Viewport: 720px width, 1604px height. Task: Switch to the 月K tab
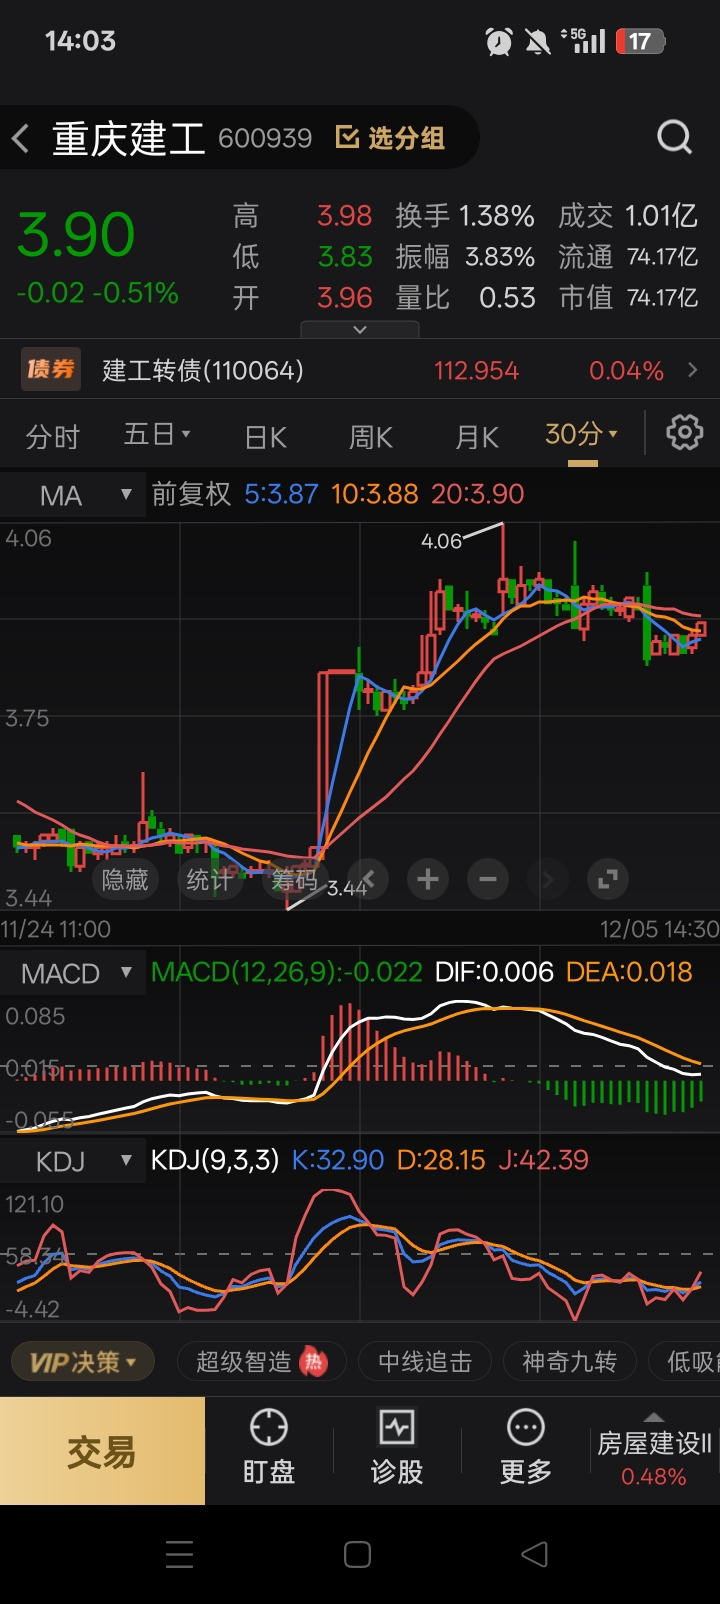tap(477, 437)
